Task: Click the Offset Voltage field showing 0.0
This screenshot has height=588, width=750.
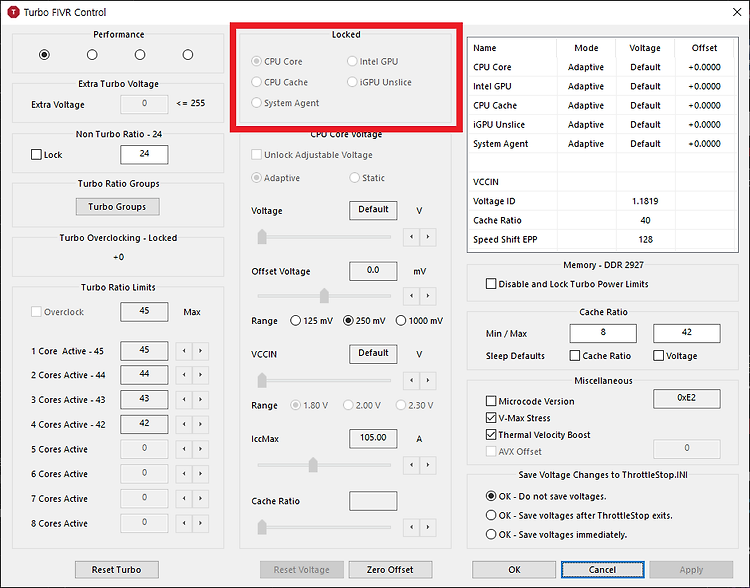Action: [373, 271]
